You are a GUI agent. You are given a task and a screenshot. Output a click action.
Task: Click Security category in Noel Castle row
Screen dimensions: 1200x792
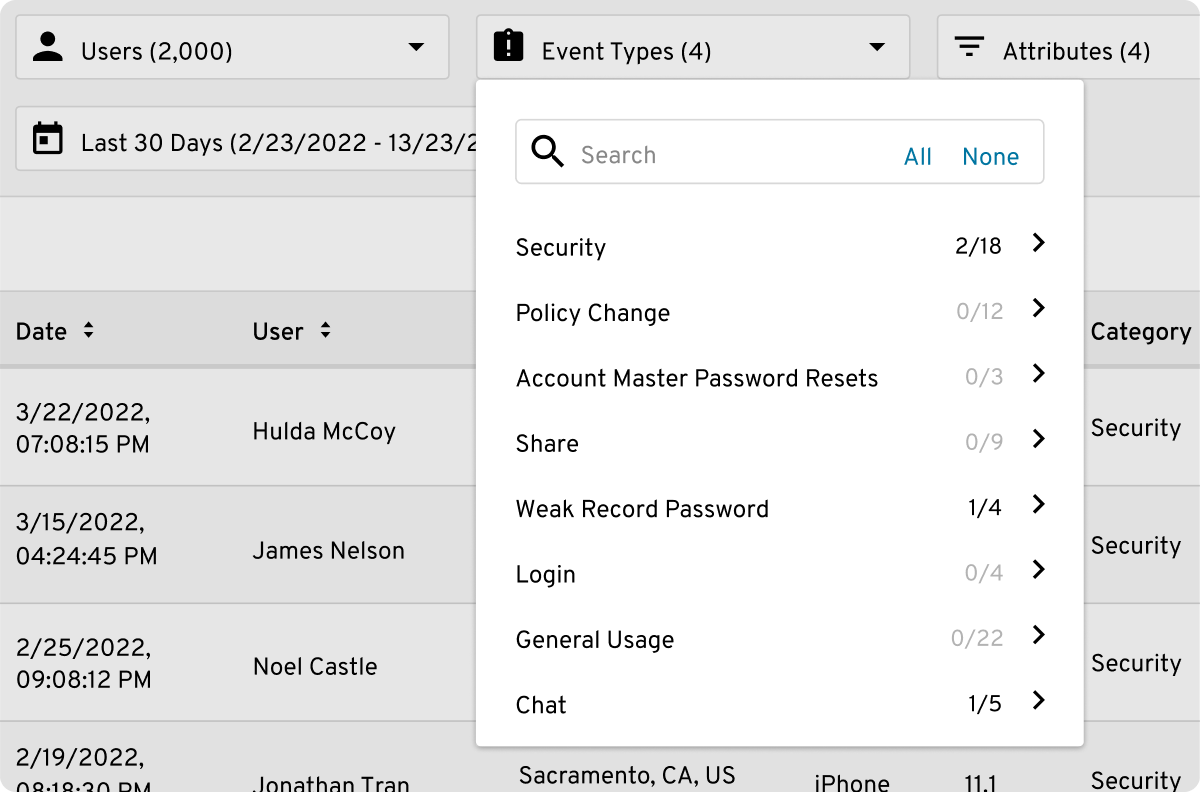coord(1136,664)
